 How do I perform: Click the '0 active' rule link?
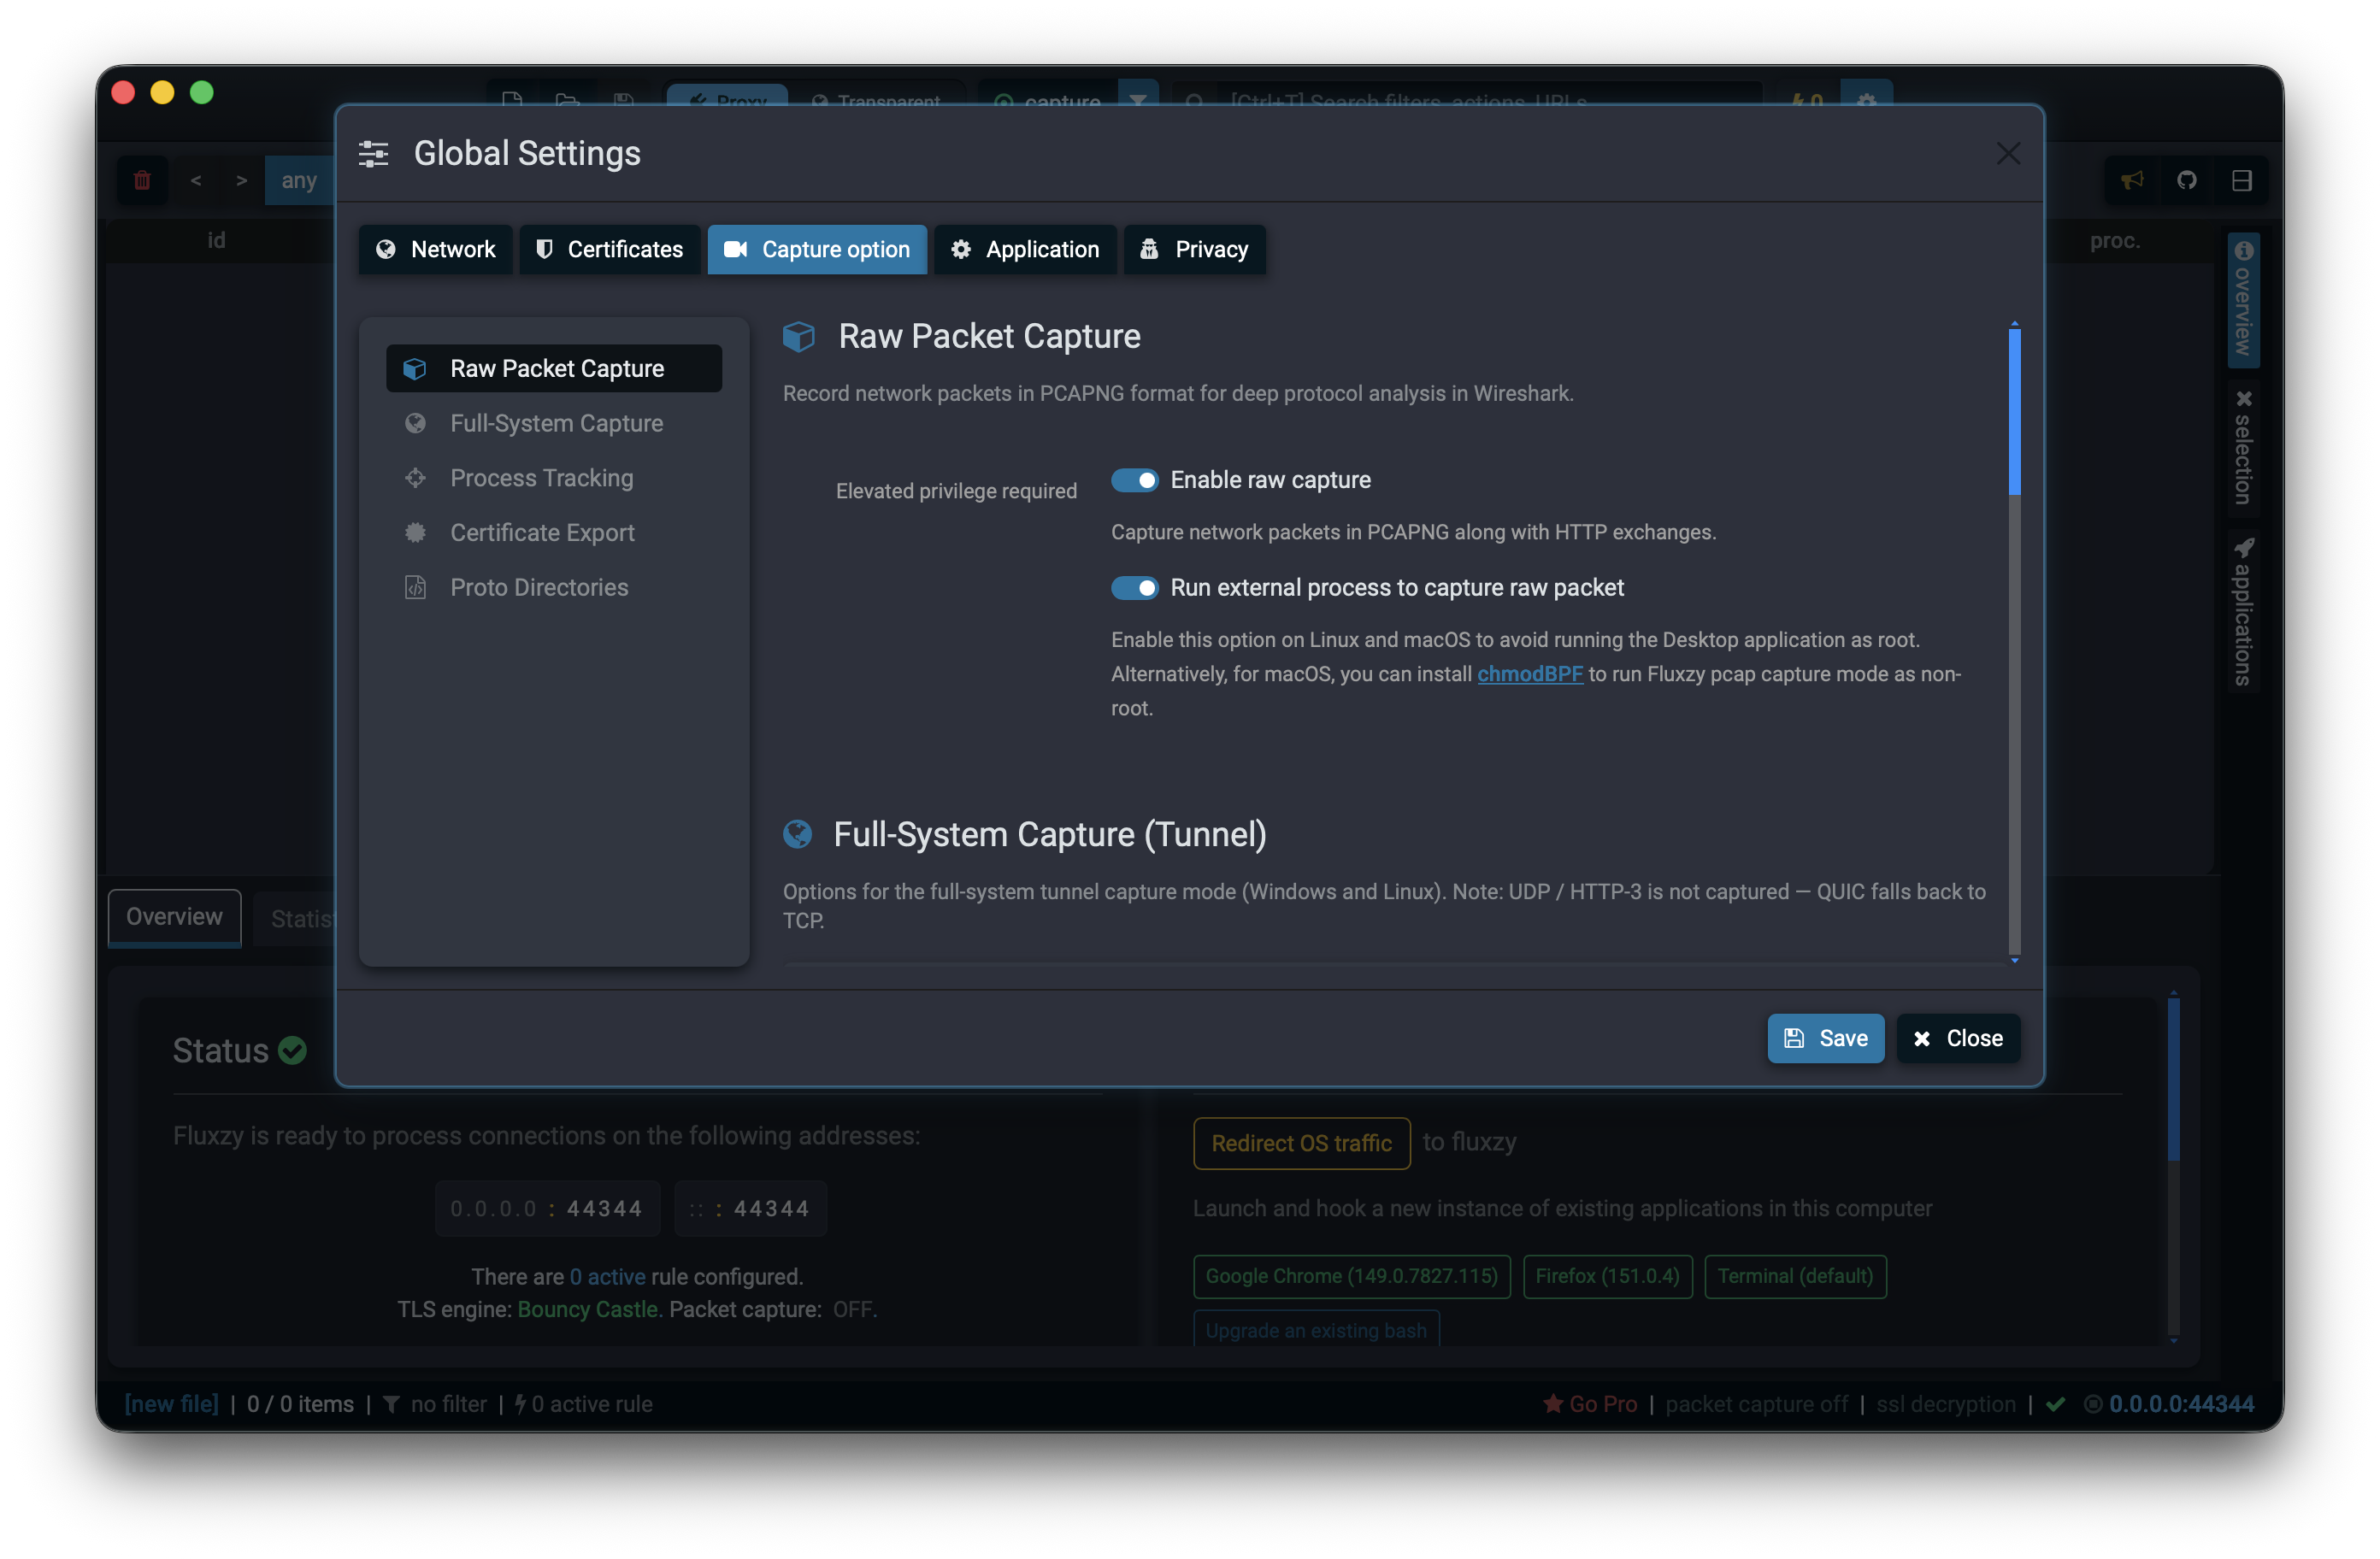(x=608, y=1277)
